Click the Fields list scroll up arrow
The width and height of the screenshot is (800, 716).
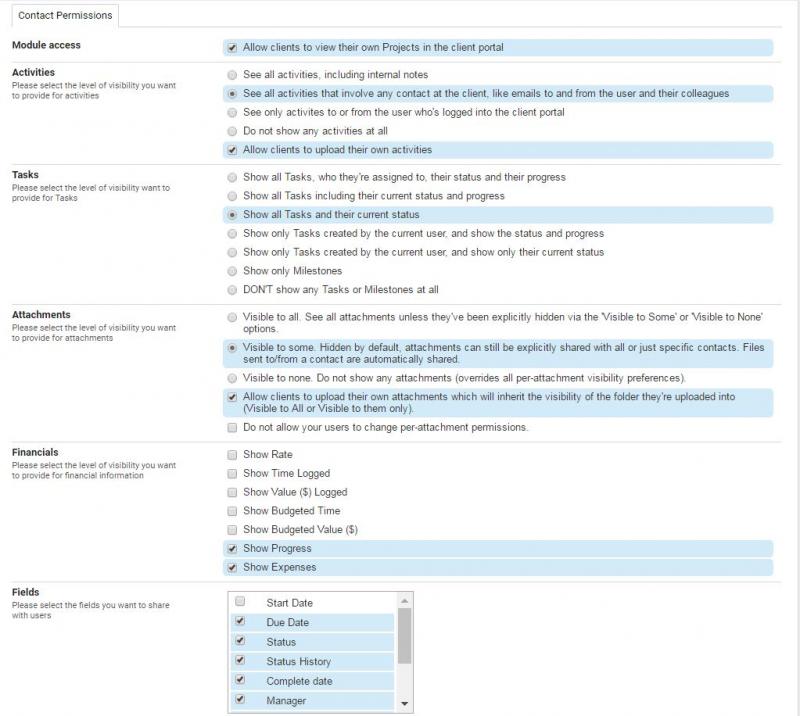(404, 600)
